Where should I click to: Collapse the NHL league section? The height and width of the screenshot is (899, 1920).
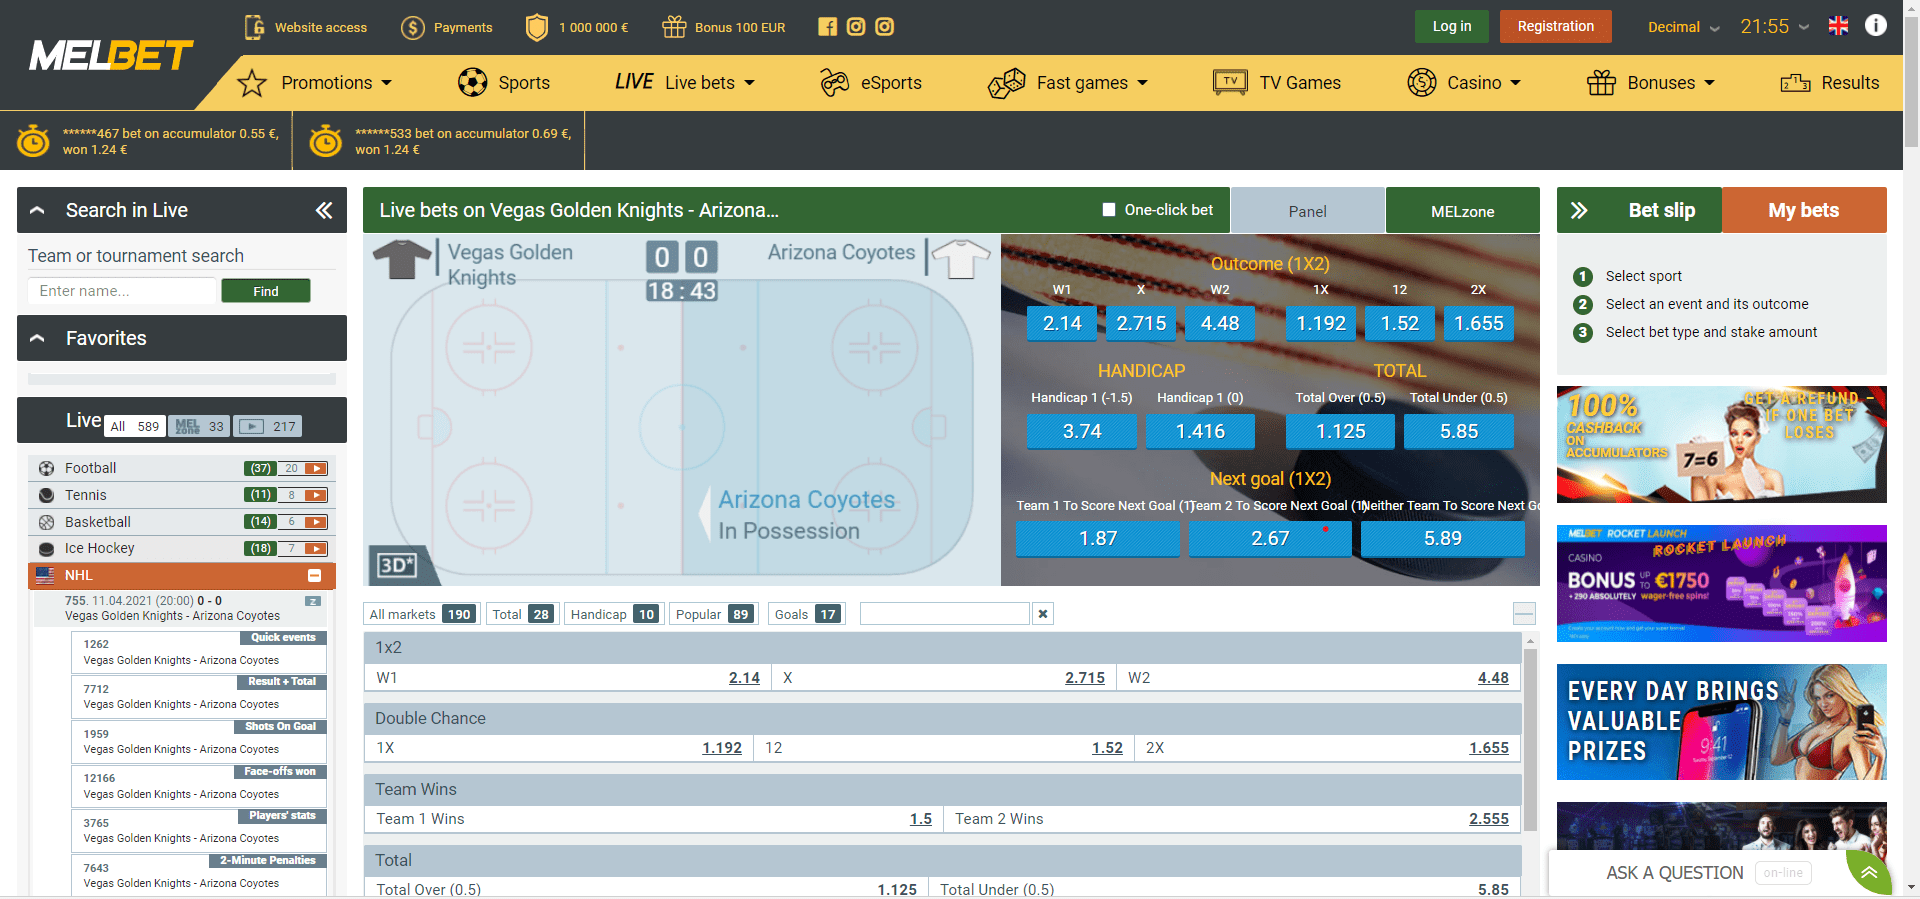coord(314,575)
